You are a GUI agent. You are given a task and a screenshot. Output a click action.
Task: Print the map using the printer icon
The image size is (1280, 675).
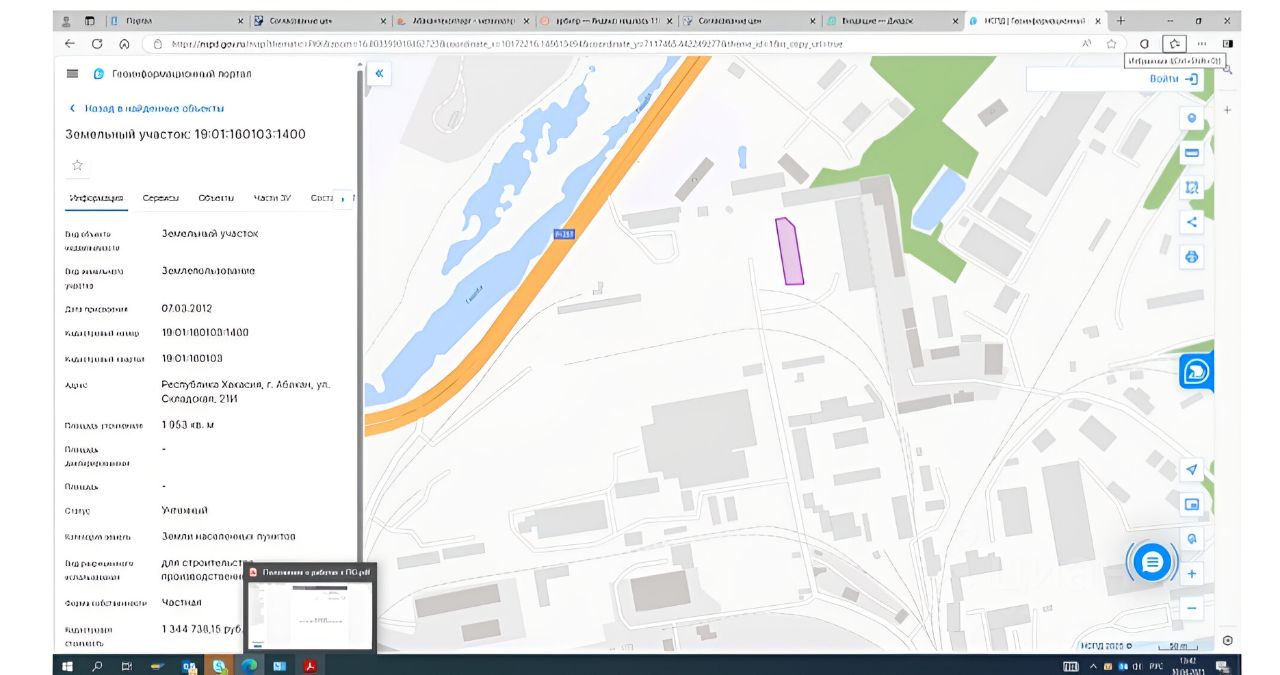point(1191,257)
